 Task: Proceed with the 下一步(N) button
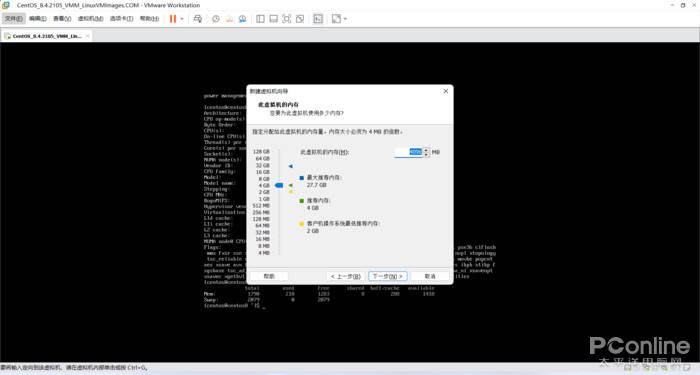point(388,276)
